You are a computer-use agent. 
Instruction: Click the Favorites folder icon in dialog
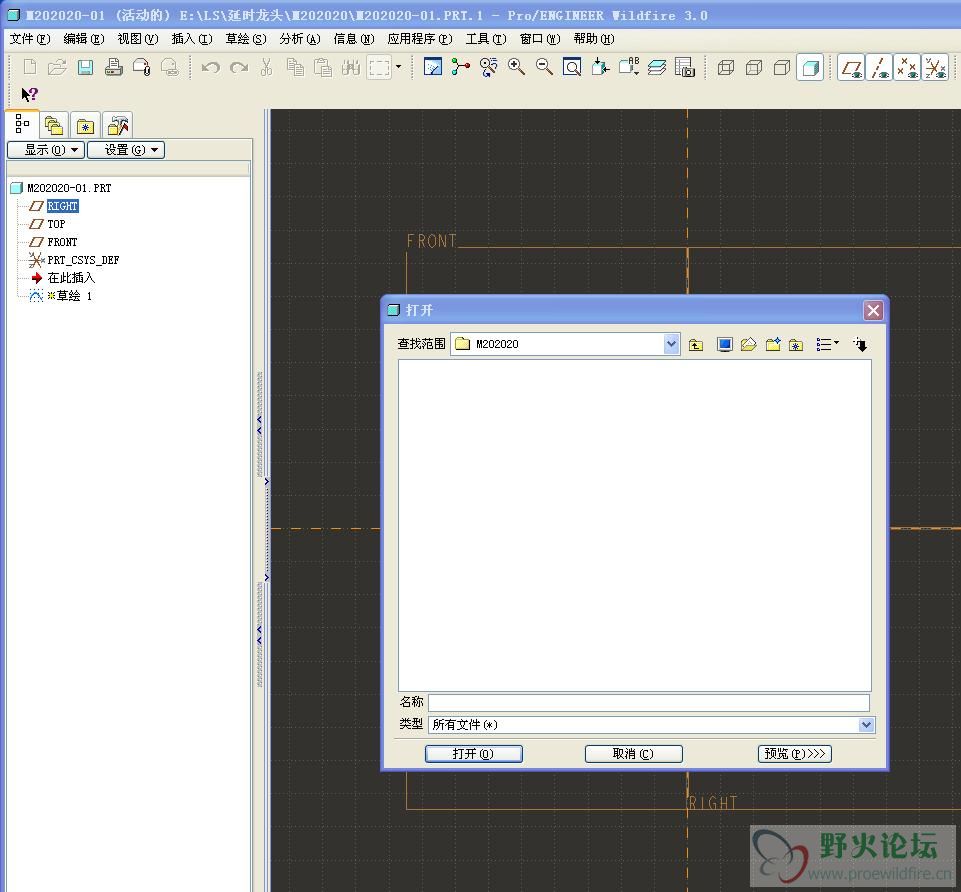[x=796, y=345]
